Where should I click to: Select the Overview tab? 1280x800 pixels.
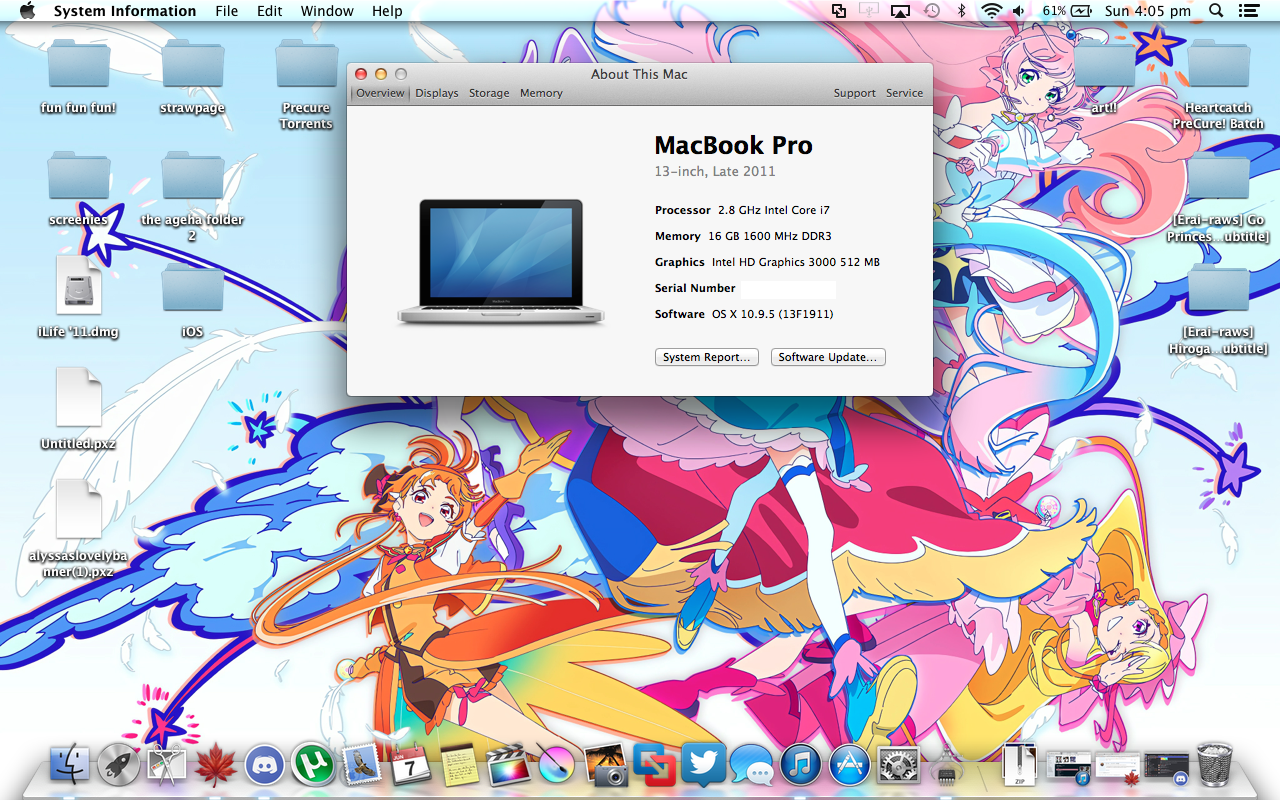[380, 93]
